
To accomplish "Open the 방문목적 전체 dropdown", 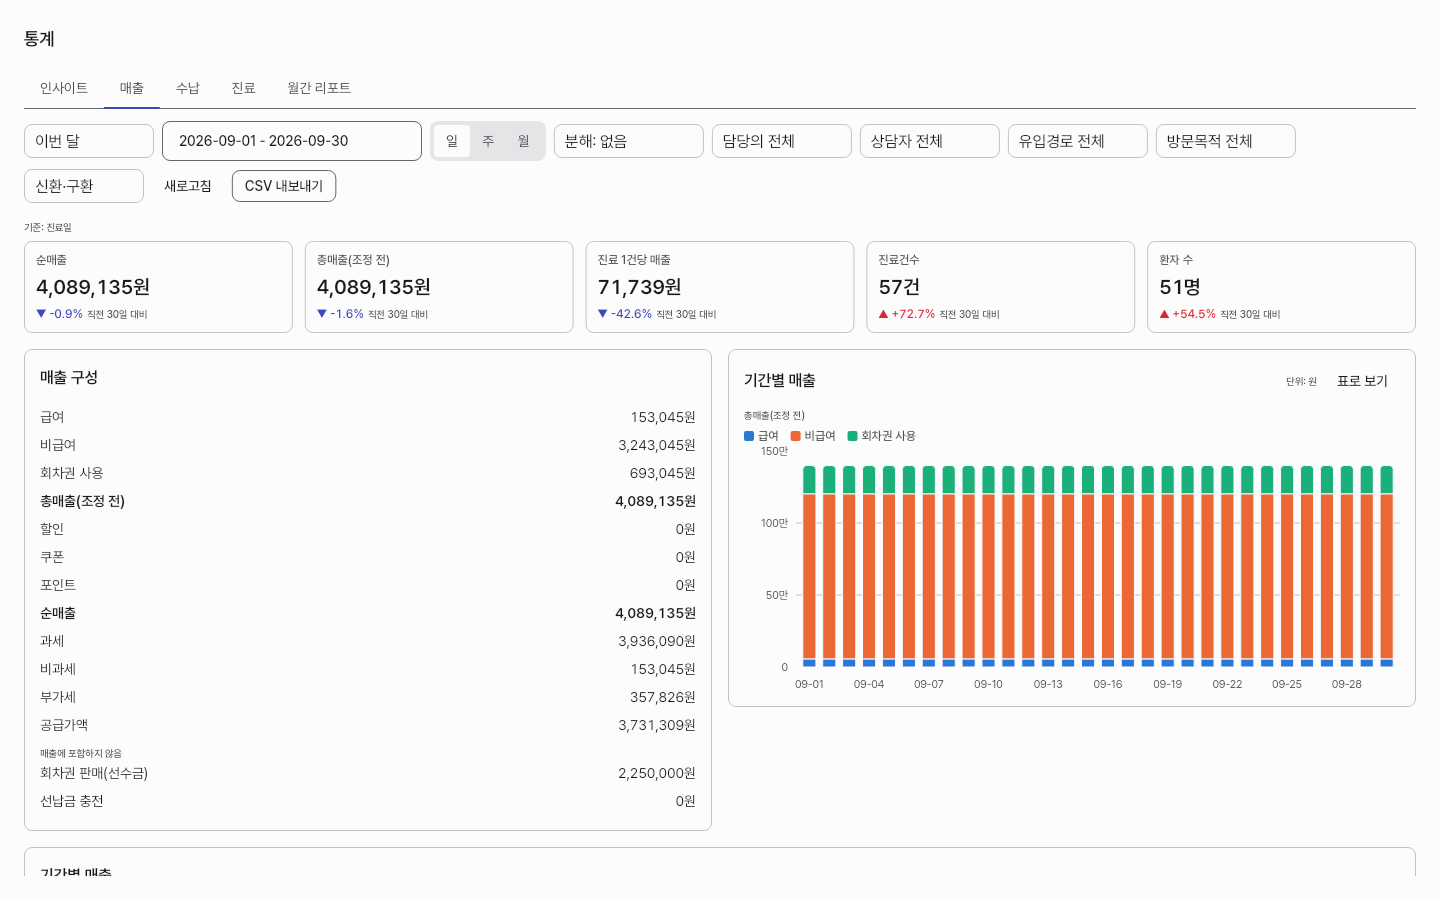I will [1226, 141].
